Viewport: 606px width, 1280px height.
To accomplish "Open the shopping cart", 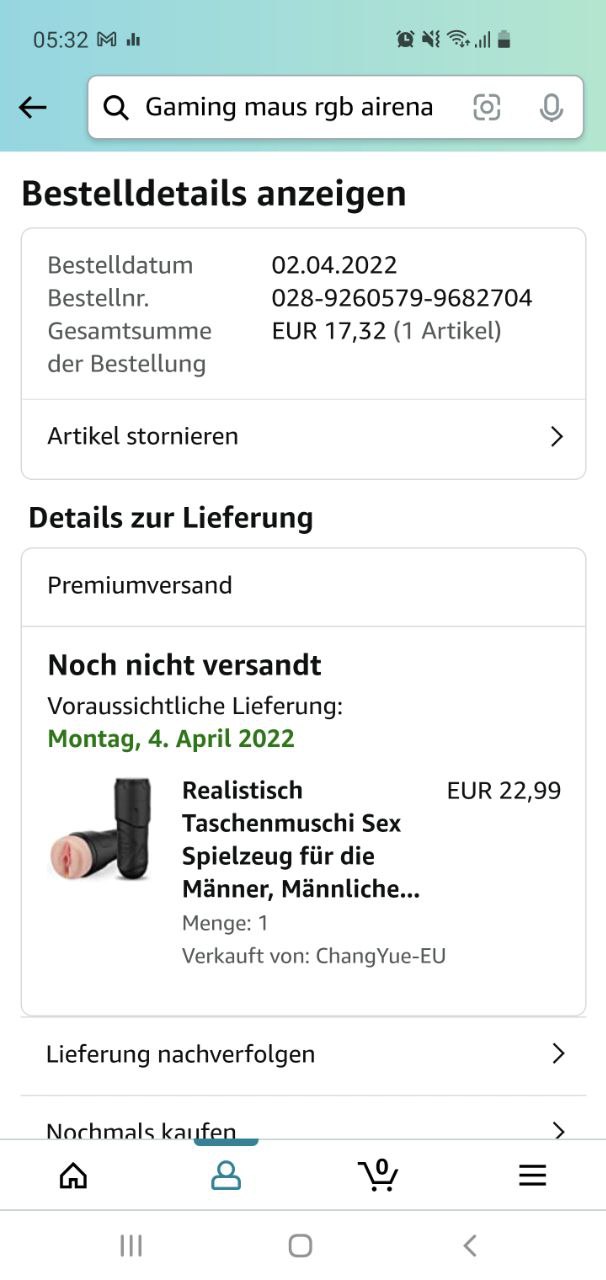I will pyautogui.click(x=378, y=1174).
